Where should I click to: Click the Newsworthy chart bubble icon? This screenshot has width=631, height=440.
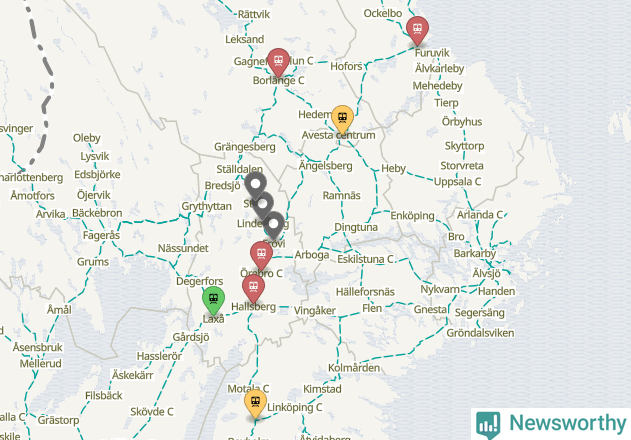tap(488, 425)
